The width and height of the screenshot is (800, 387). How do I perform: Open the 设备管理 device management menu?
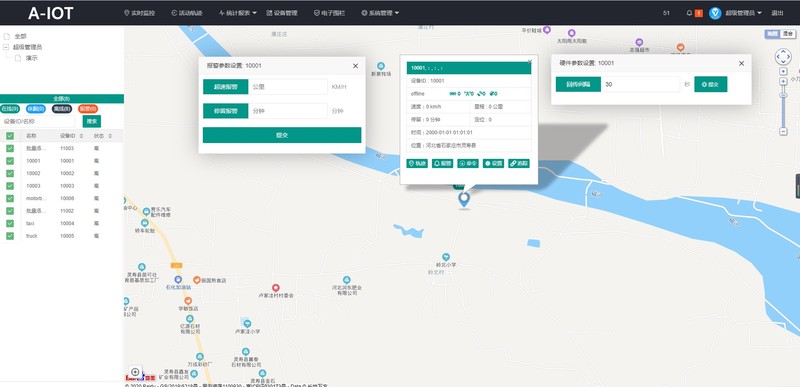(x=282, y=13)
